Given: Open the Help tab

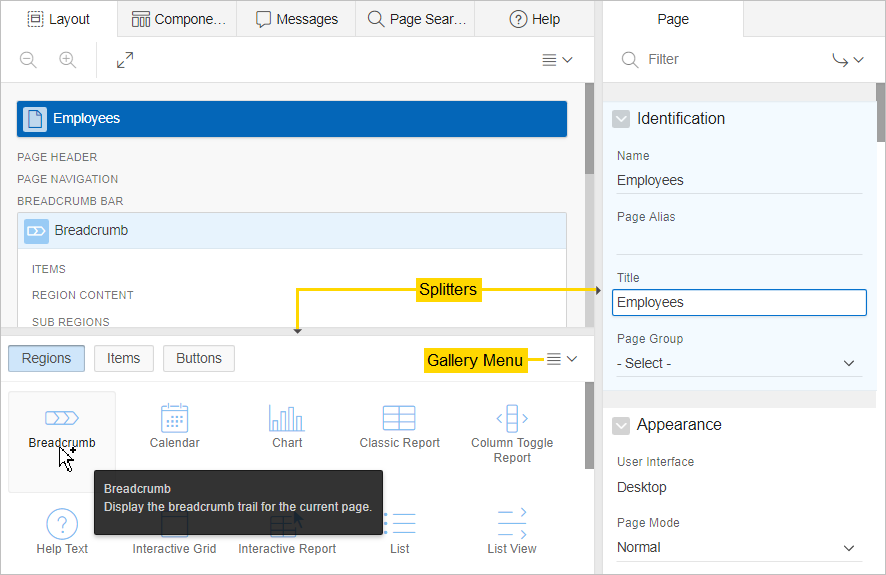Looking at the screenshot, I should click(x=534, y=19).
